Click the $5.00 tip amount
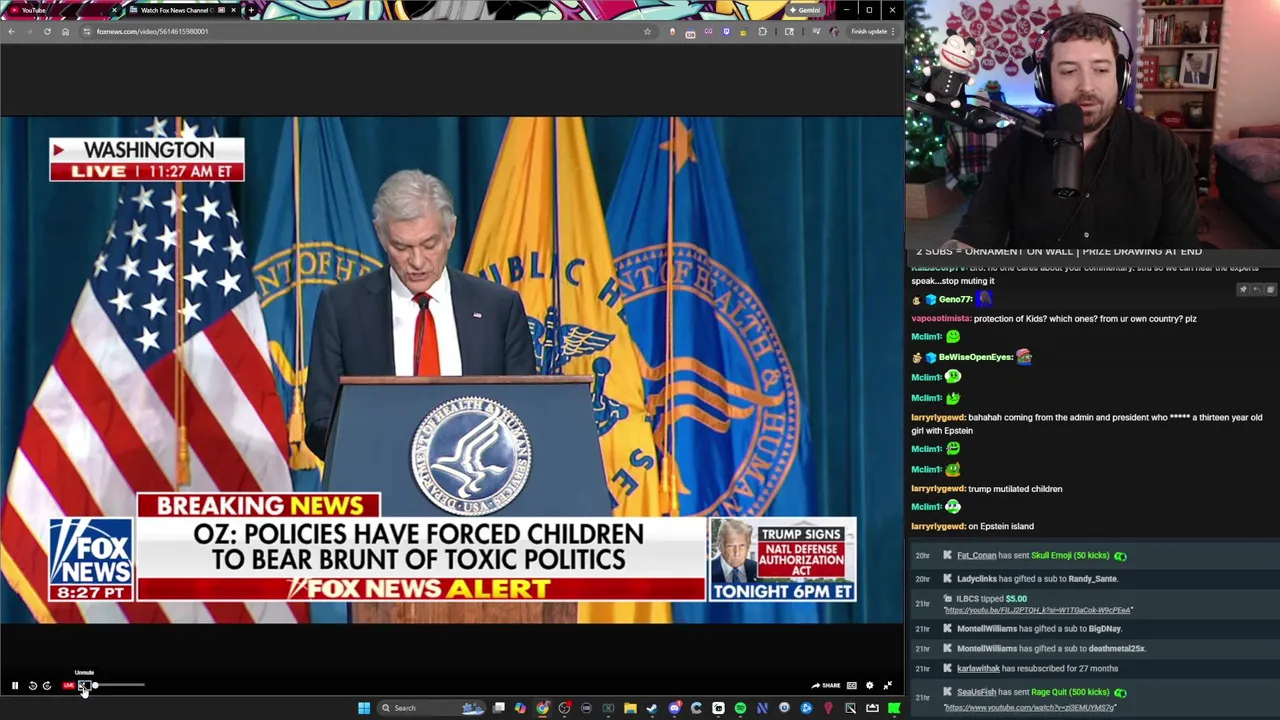Viewport: 1280px width, 720px height. tap(1016, 599)
